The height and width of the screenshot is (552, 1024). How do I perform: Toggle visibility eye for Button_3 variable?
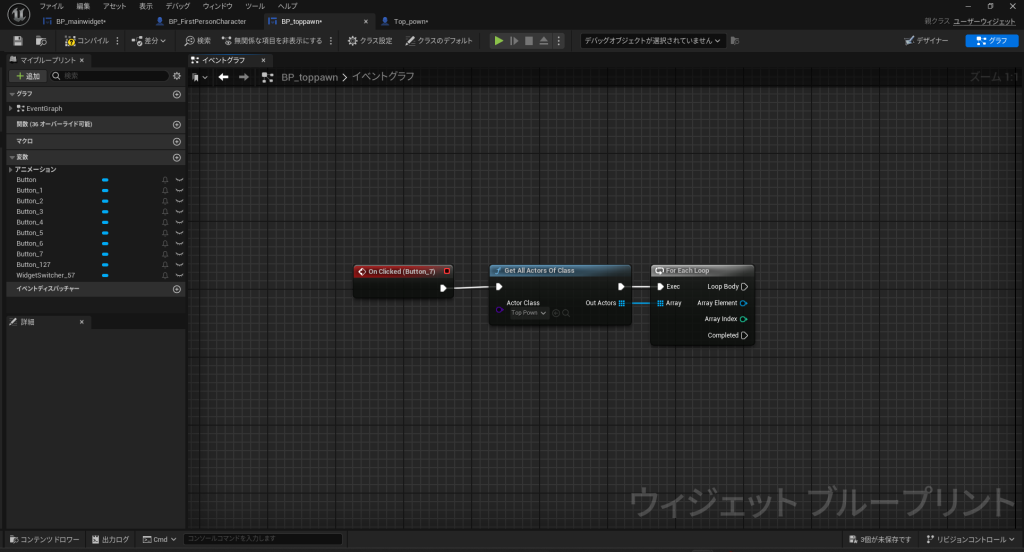pyautogui.click(x=180, y=212)
